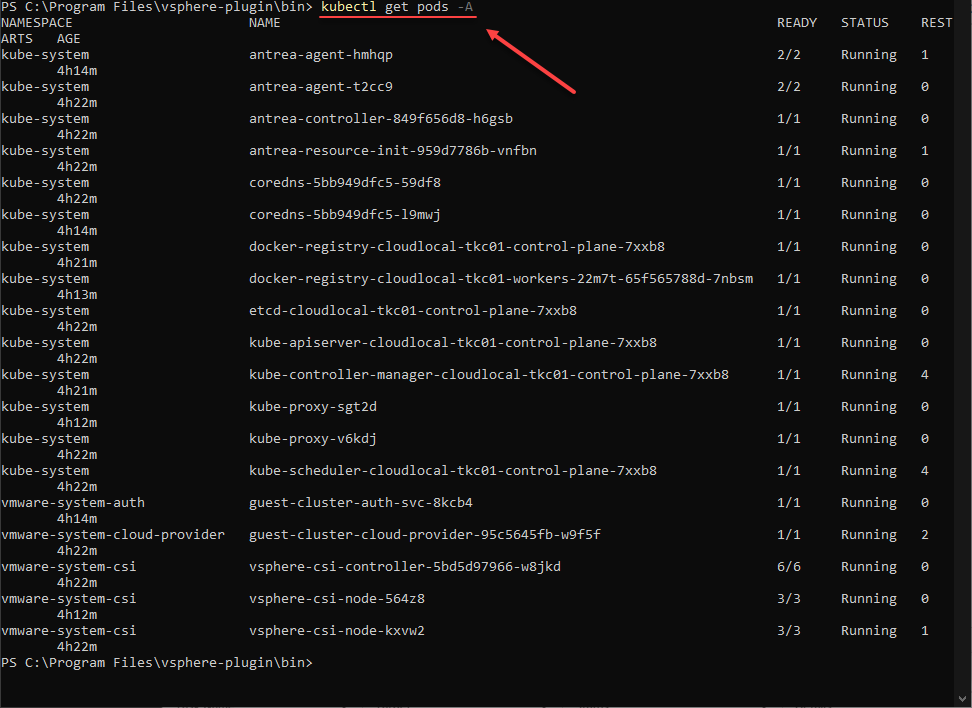This screenshot has height=708, width=972.
Task: Click the 4h13m age value
Action: click(77, 295)
